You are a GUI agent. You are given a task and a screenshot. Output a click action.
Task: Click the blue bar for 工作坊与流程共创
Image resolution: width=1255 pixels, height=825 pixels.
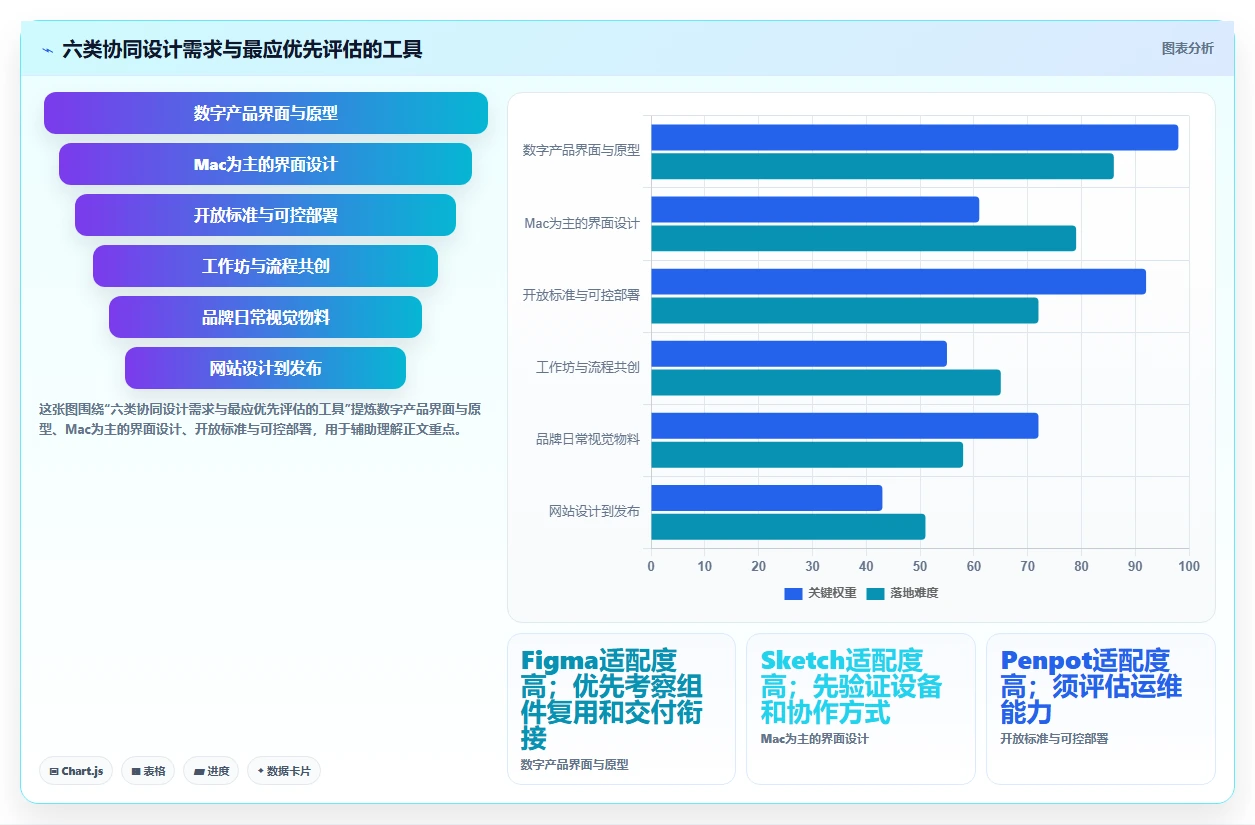click(799, 353)
